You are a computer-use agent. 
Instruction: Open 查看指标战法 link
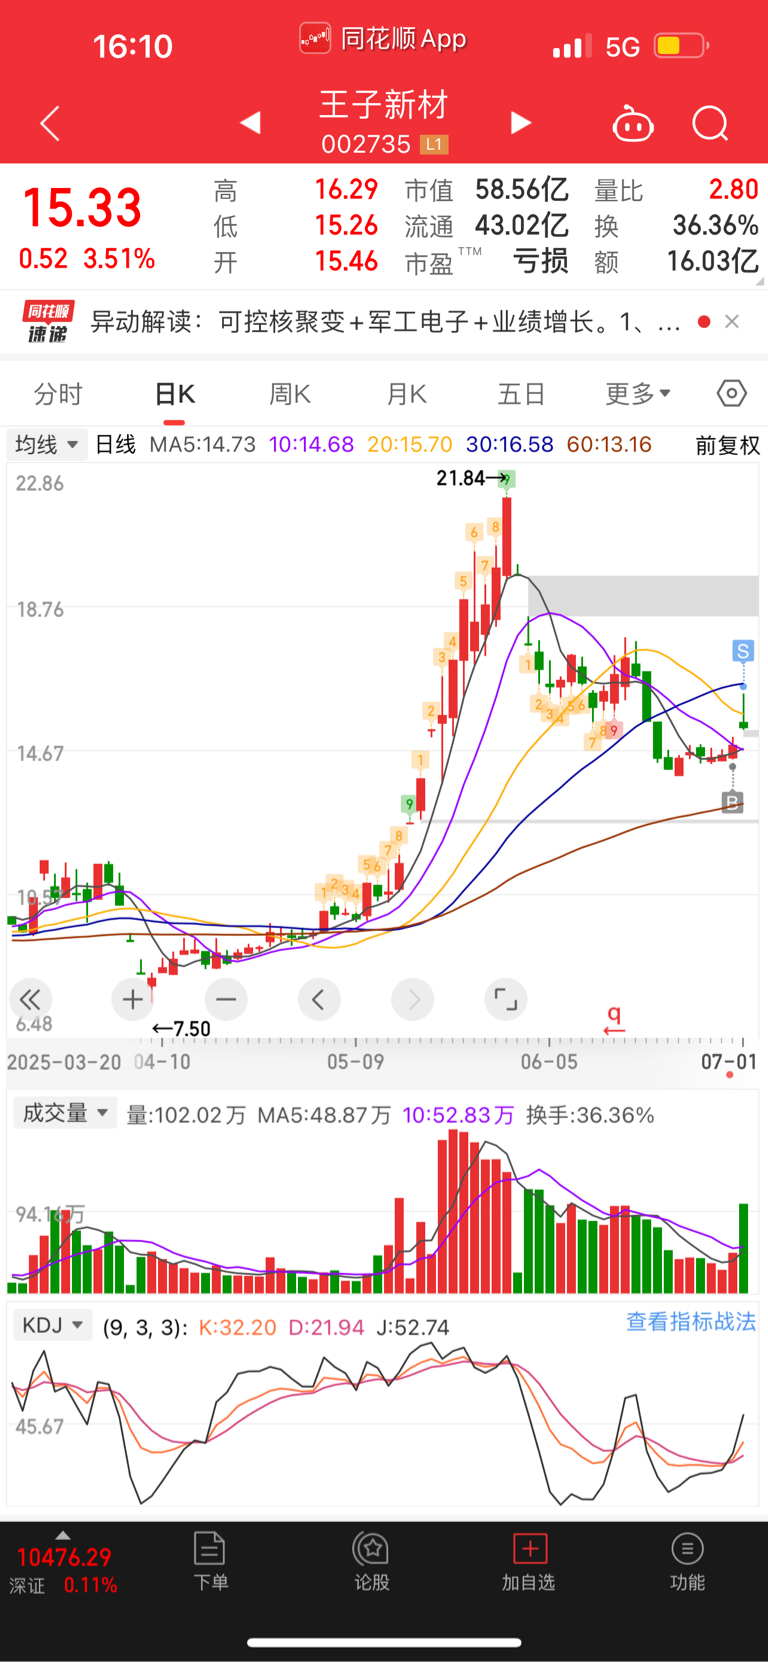[691, 1322]
